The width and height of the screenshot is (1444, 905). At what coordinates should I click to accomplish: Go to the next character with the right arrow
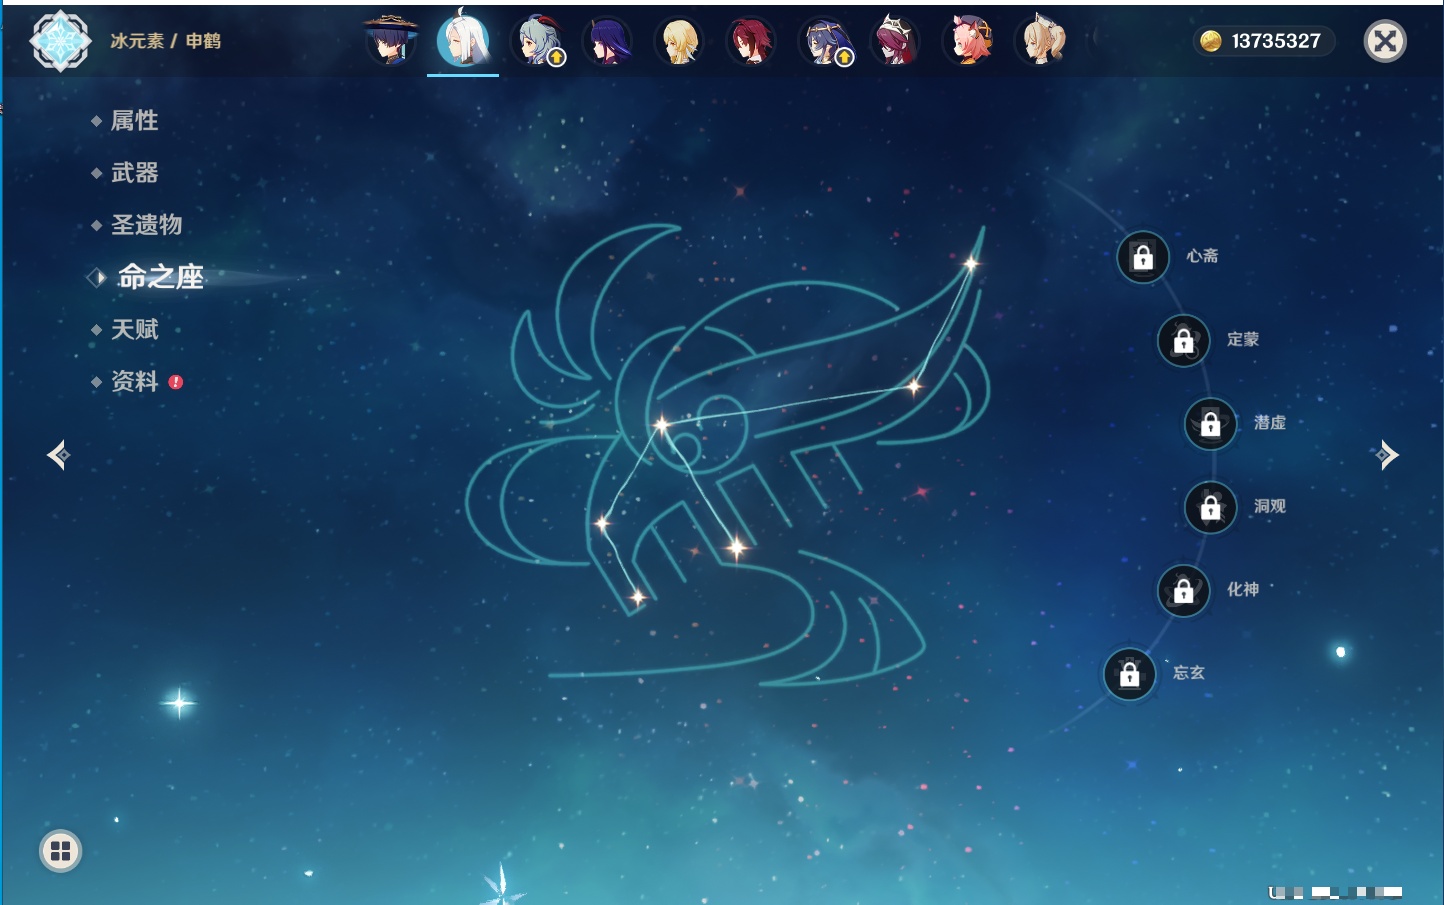[x=1386, y=455]
